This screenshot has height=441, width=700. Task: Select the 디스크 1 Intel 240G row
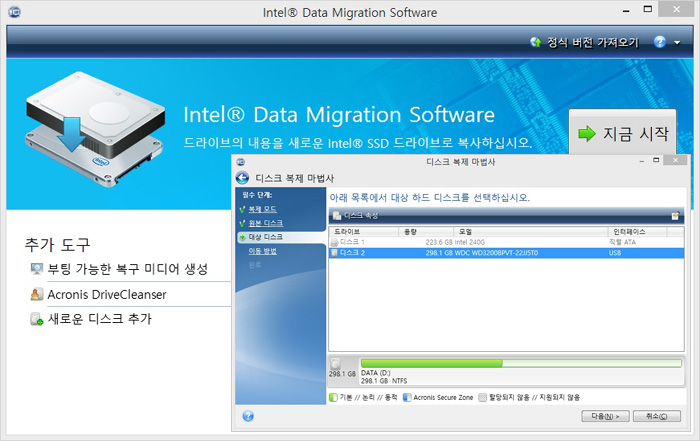pyautogui.click(x=506, y=242)
